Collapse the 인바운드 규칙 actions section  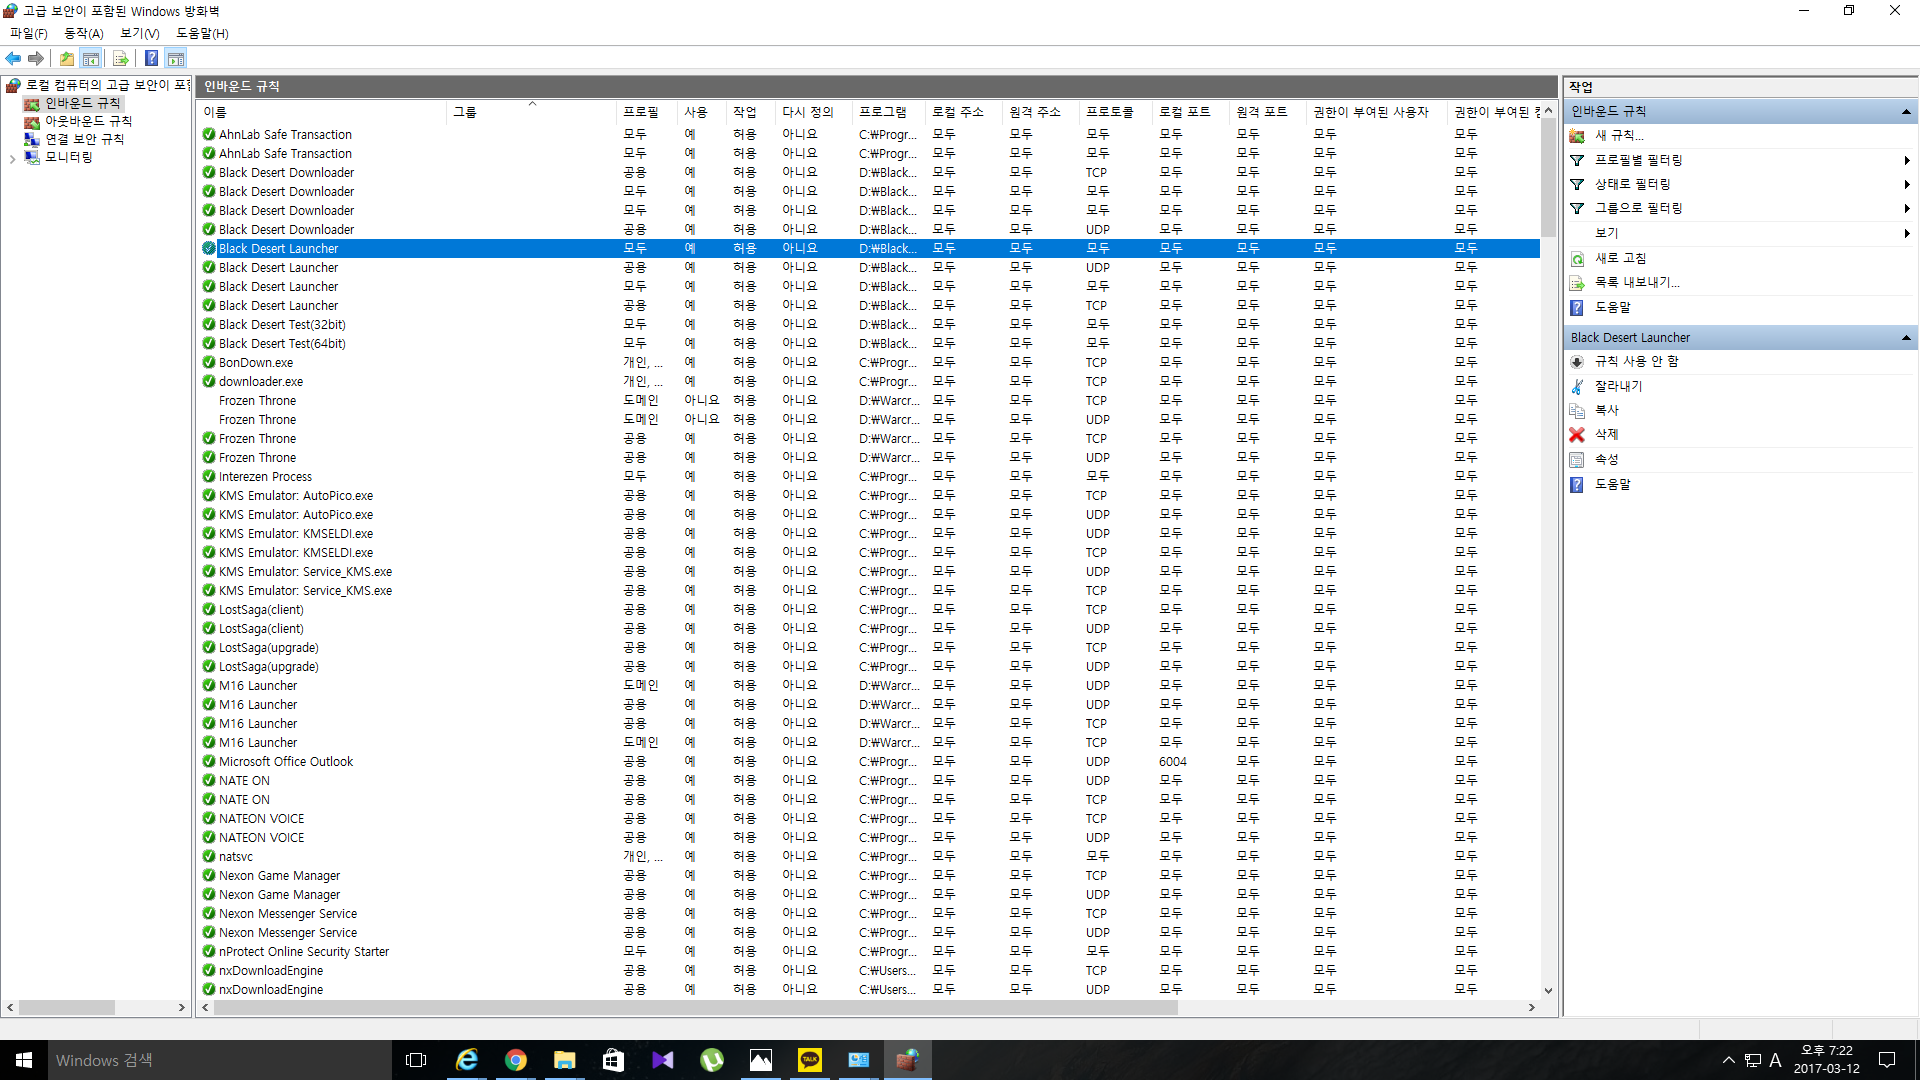coord(1906,112)
